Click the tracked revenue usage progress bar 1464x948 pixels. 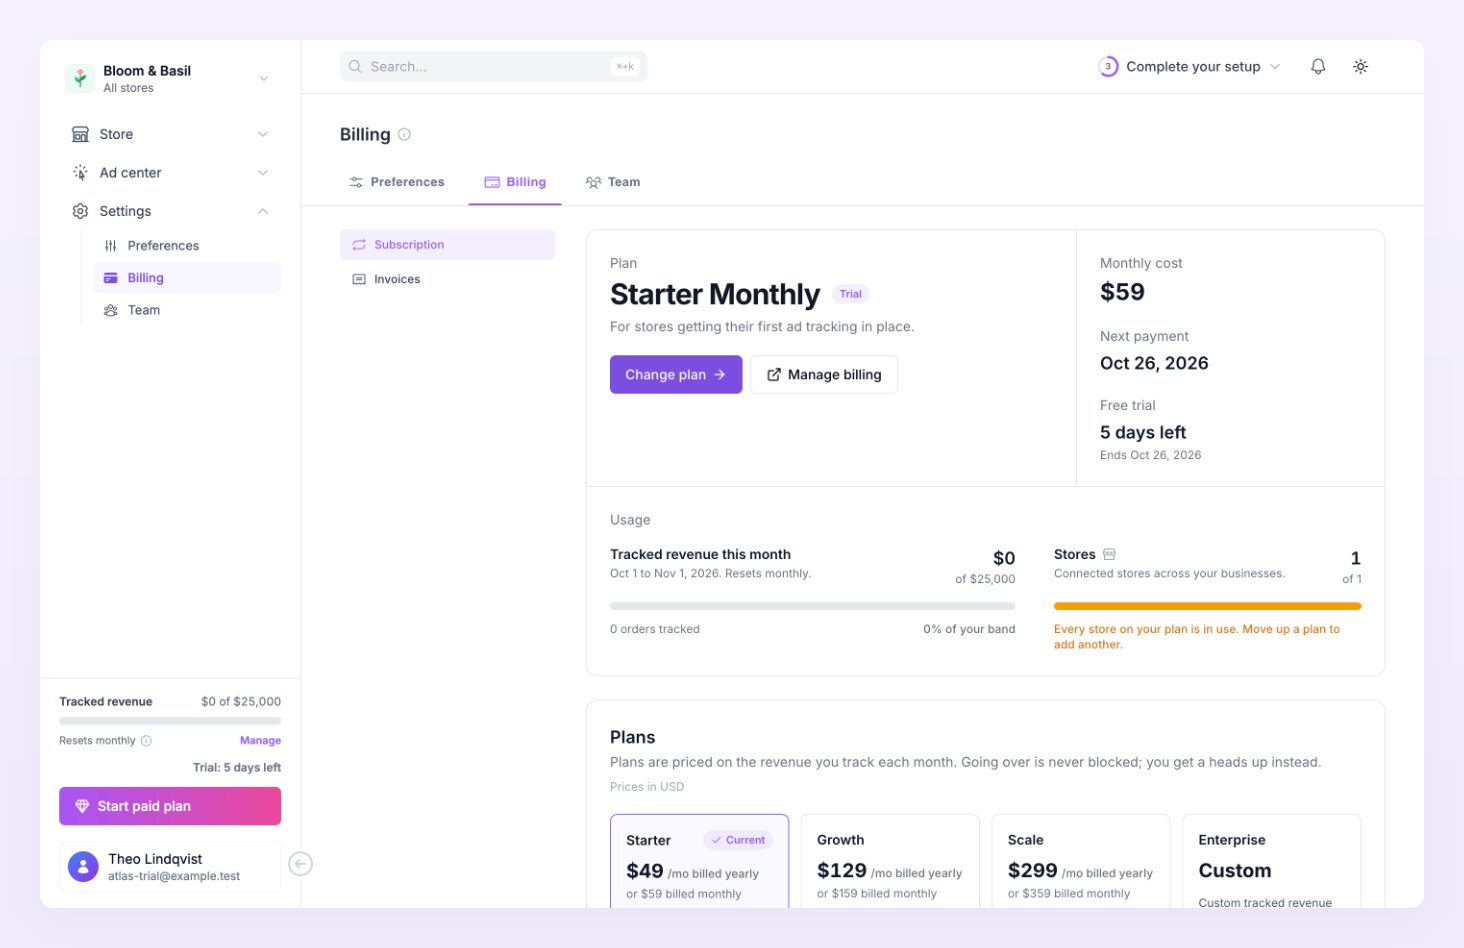[x=812, y=606]
